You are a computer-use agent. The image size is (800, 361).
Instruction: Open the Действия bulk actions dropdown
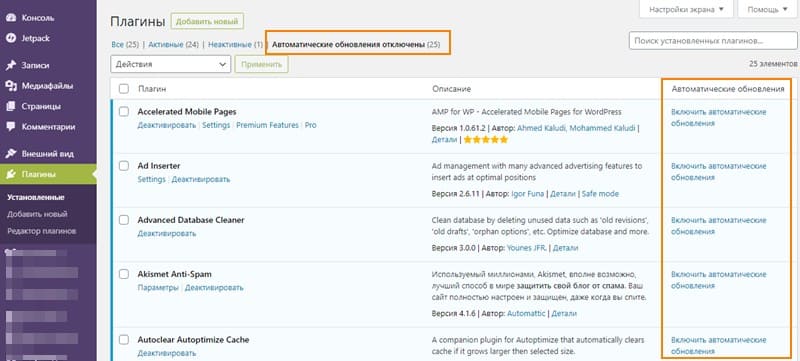tap(171, 64)
